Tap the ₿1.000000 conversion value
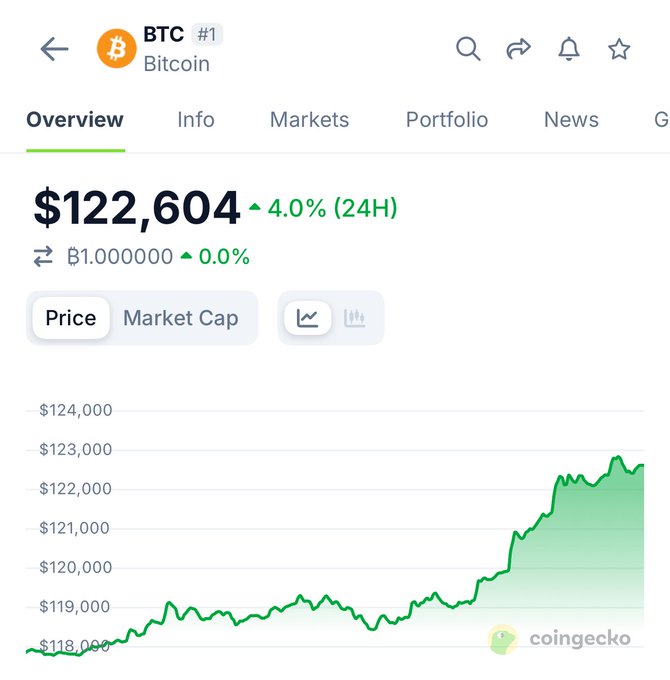Viewport: 670px width, 680px height. (120, 257)
